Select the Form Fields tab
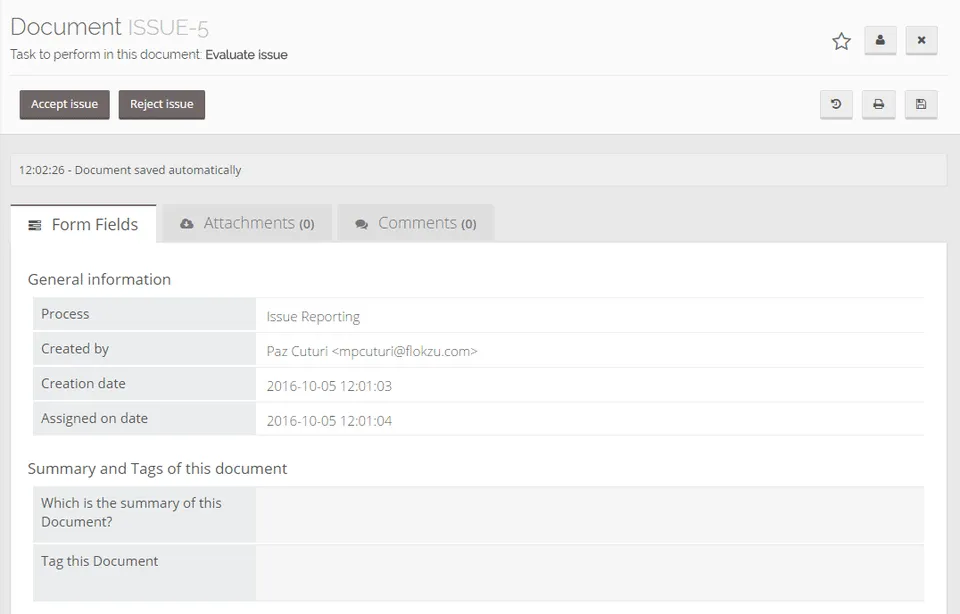 [x=83, y=224]
